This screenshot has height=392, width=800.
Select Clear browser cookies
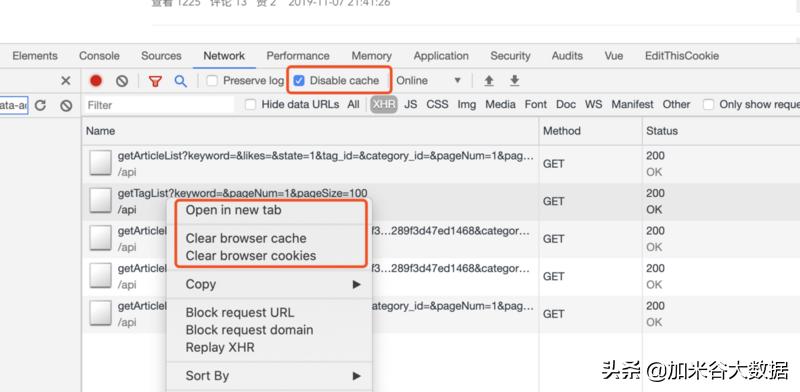click(251, 256)
